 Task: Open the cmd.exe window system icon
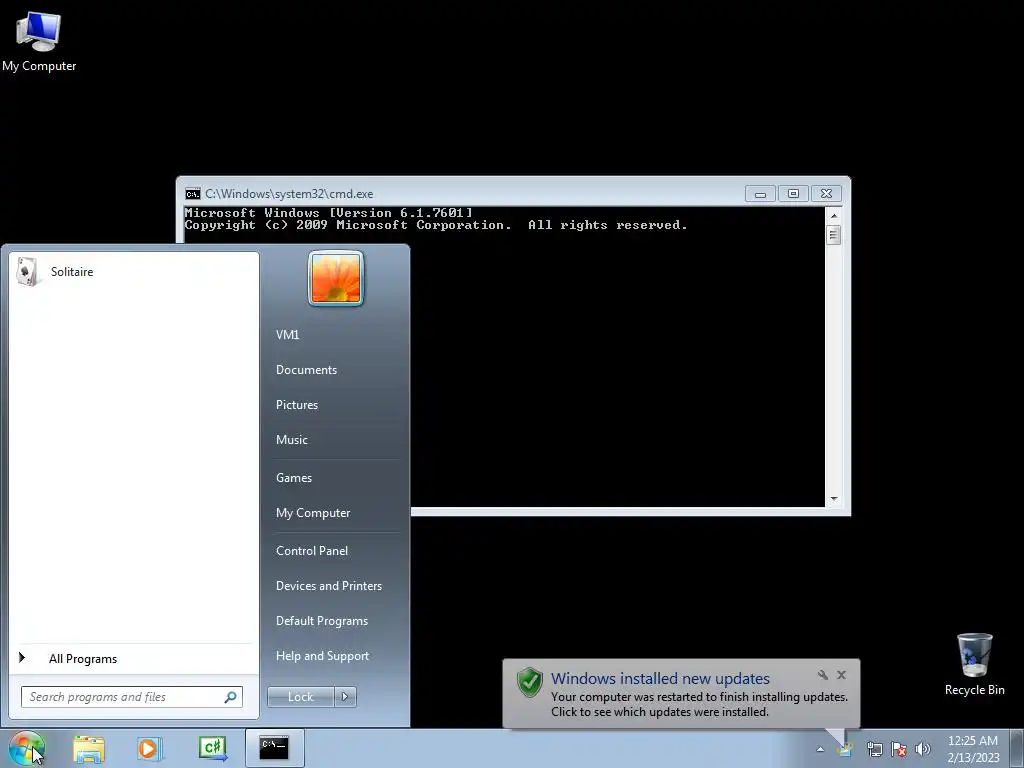pos(193,194)
